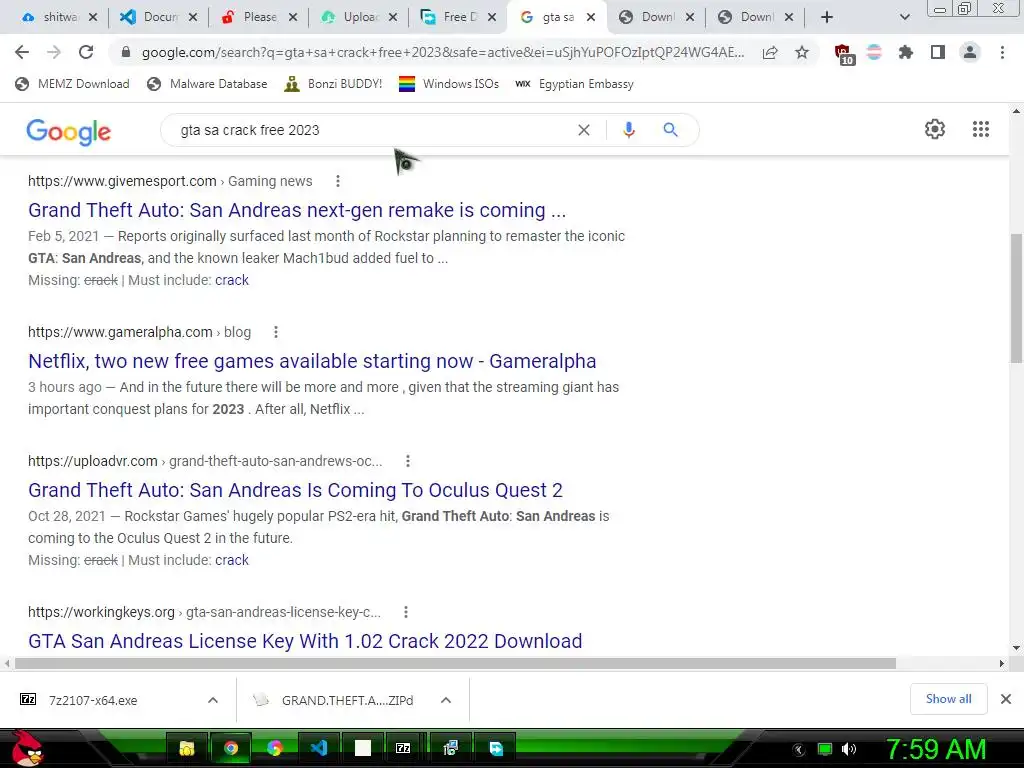Open the tab search dropdown arrow
This screenshot has height=768, width=1024.
coord(904,17)
